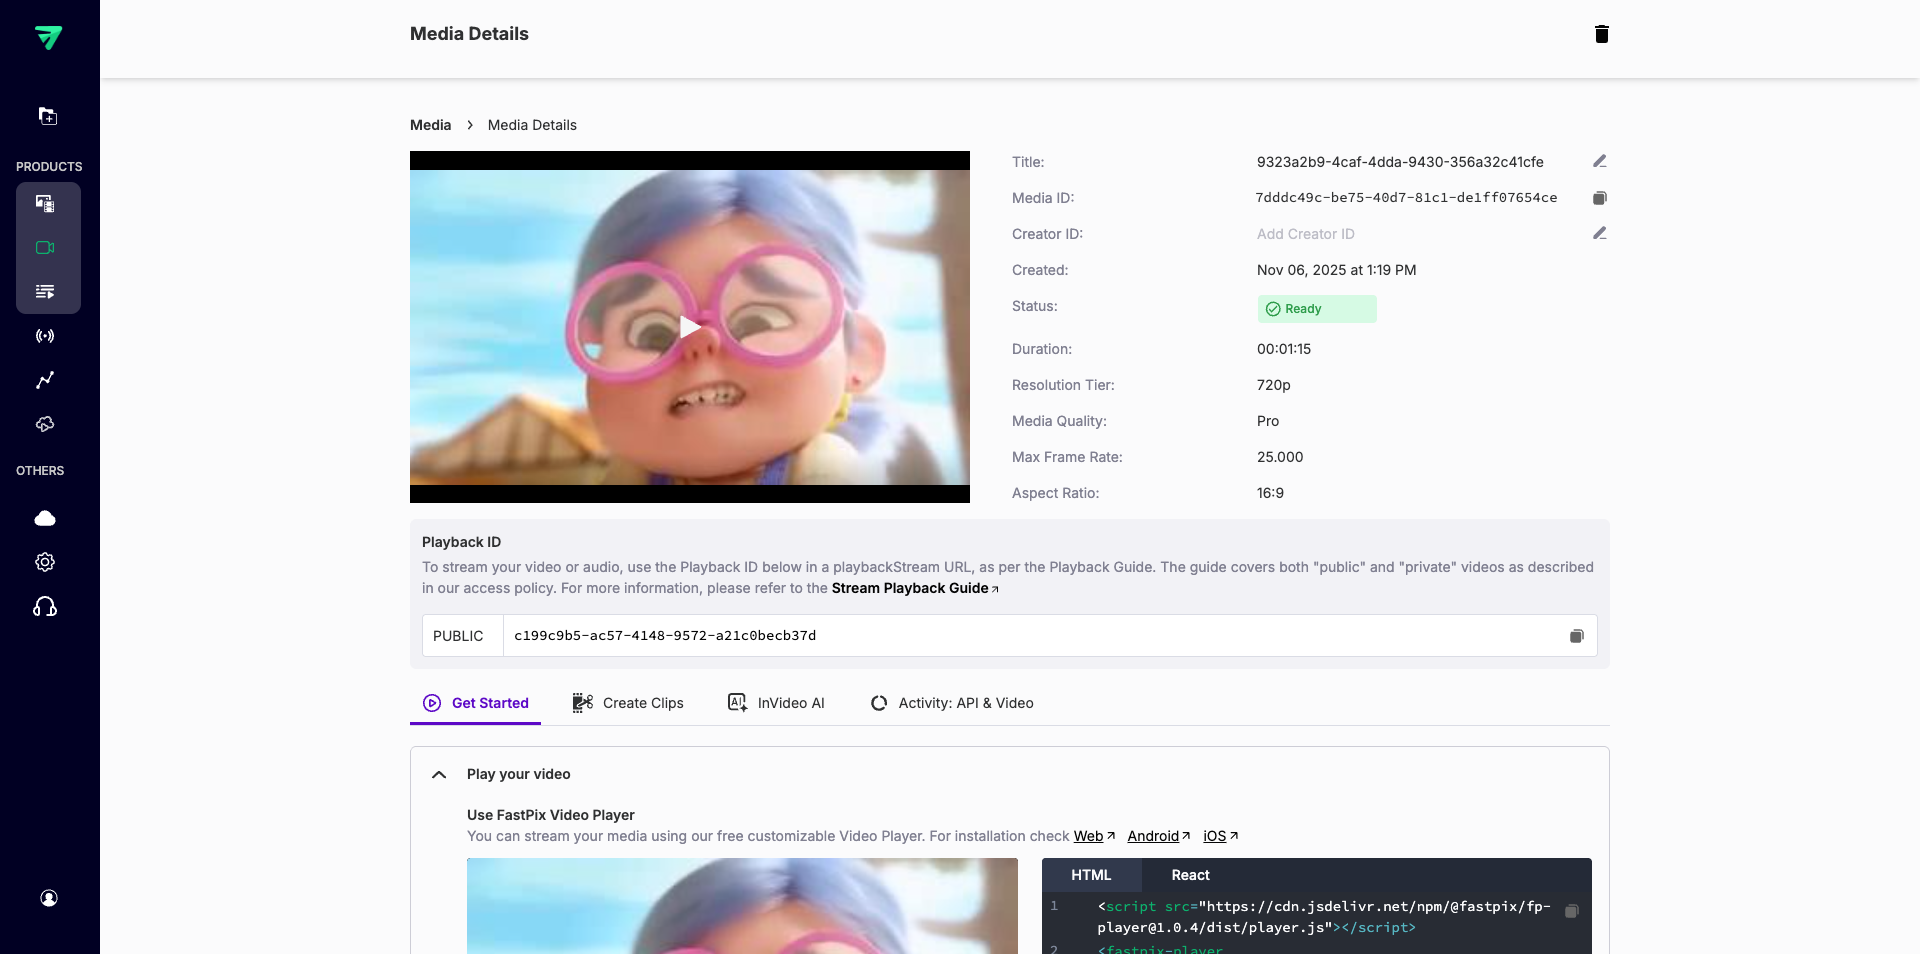The image size is (1920, 954).
Task: Open the live stream section in sidebar
Action: [45, 336]
